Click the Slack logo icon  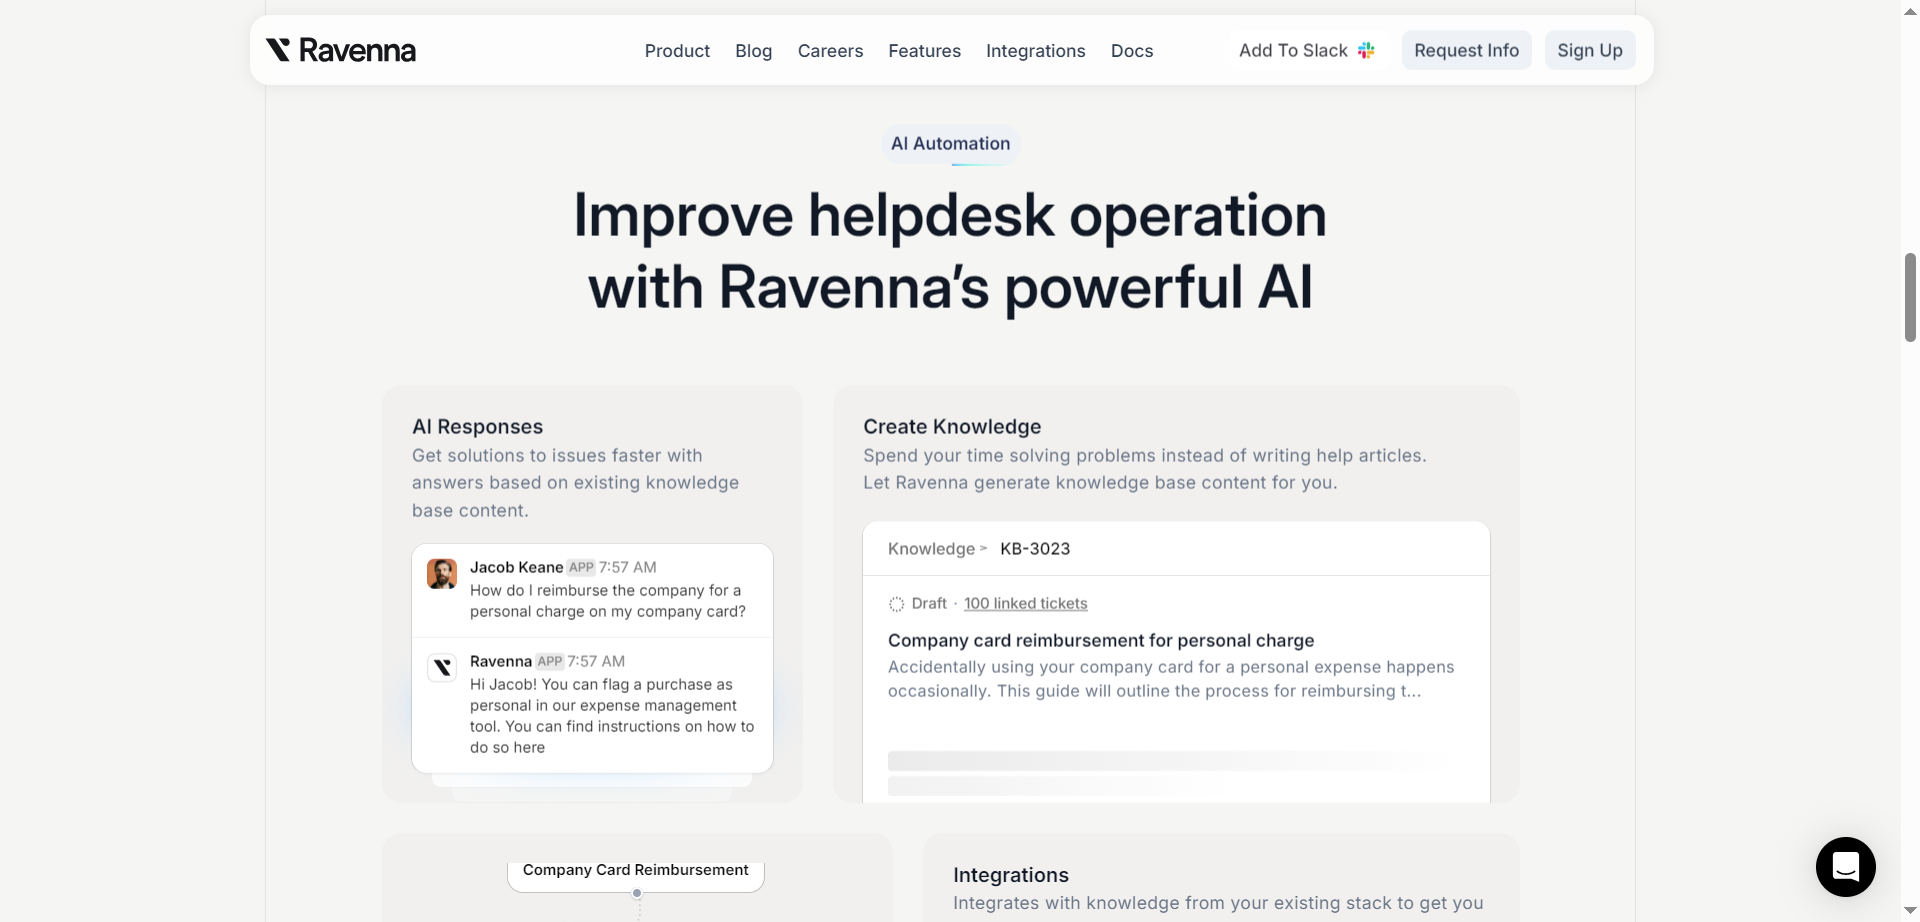pyautogui.click(x=1366, y=50)
